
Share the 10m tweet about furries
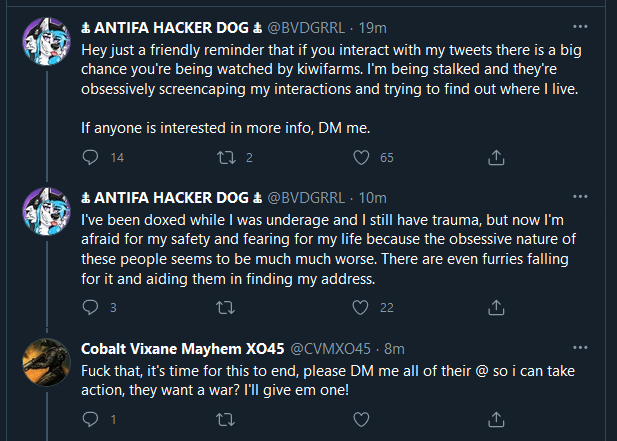click(496, 307)
